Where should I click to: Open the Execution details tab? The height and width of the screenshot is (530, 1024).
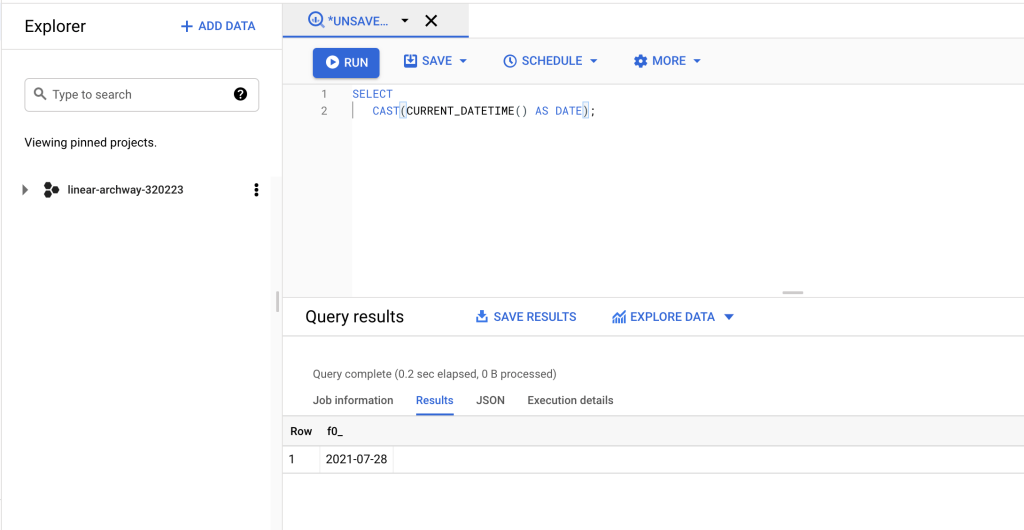[x=571, y=400]
